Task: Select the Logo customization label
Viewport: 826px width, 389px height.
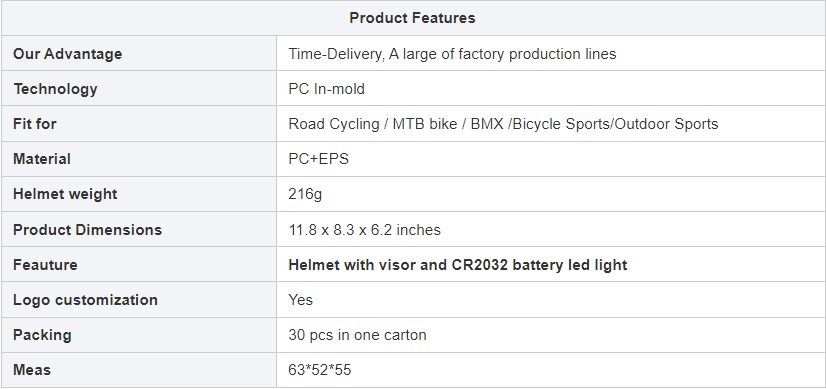Action: coord(85,300)
